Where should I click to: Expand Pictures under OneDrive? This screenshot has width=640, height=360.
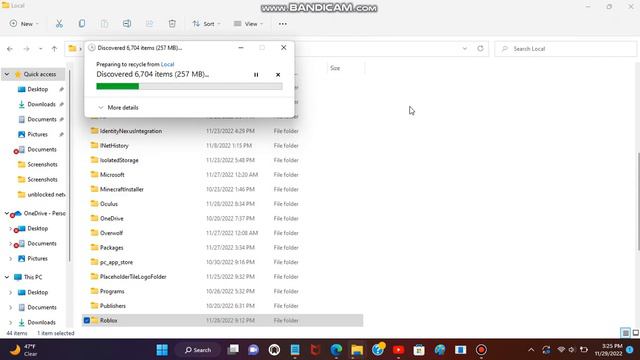[x=11, y=259]
